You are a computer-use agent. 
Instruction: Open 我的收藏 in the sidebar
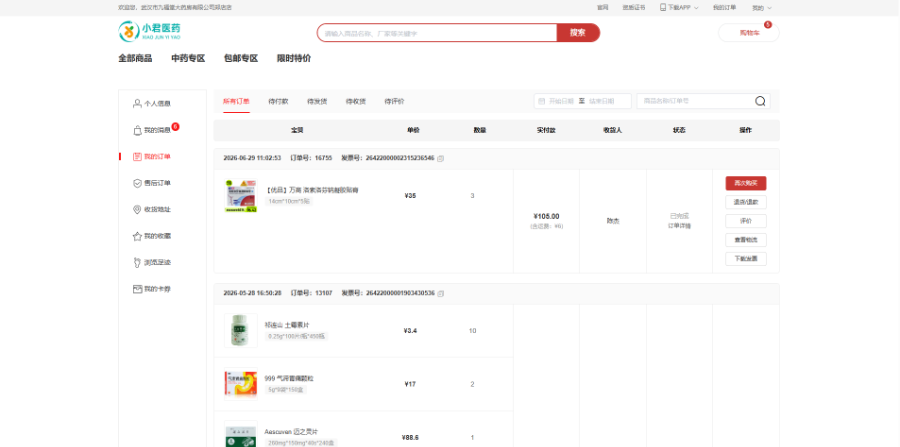[152, 236]
